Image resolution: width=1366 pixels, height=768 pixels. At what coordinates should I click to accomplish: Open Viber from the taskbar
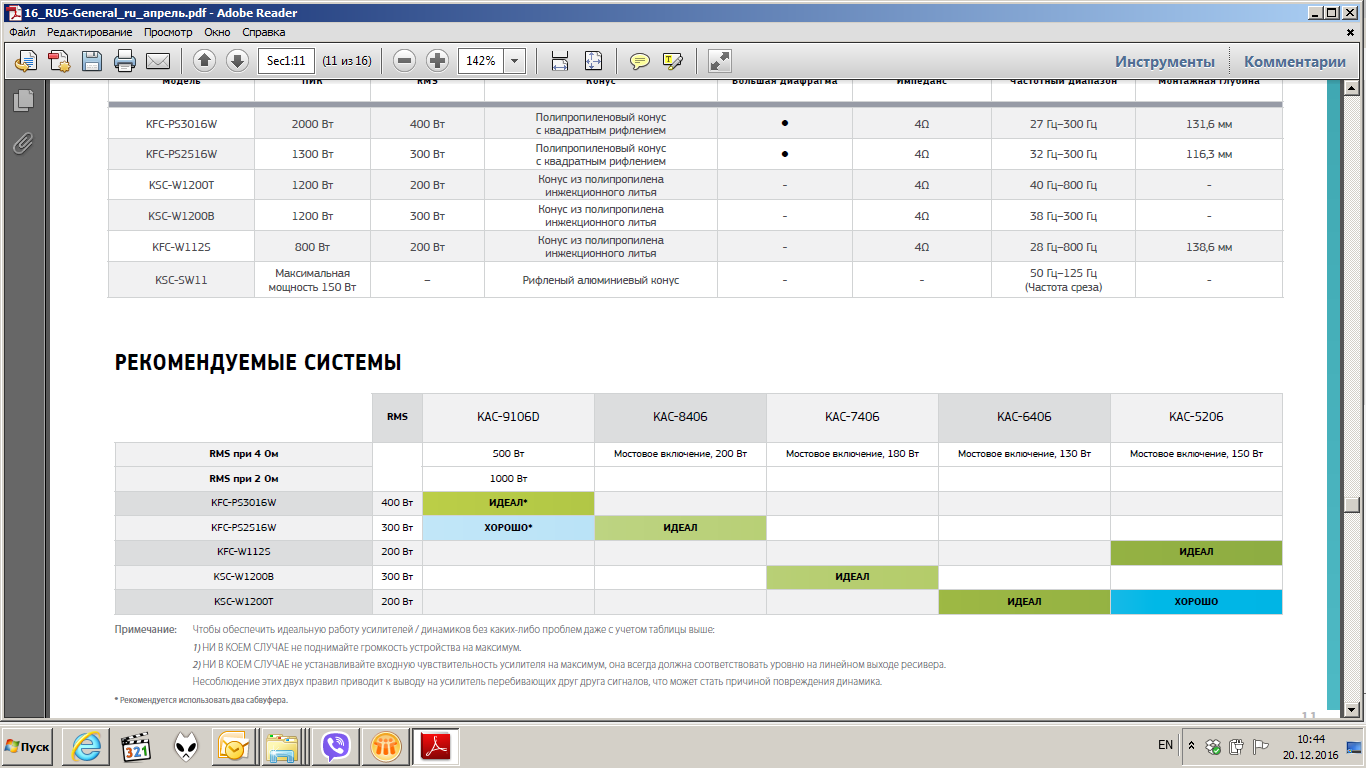tap(335, 746)
